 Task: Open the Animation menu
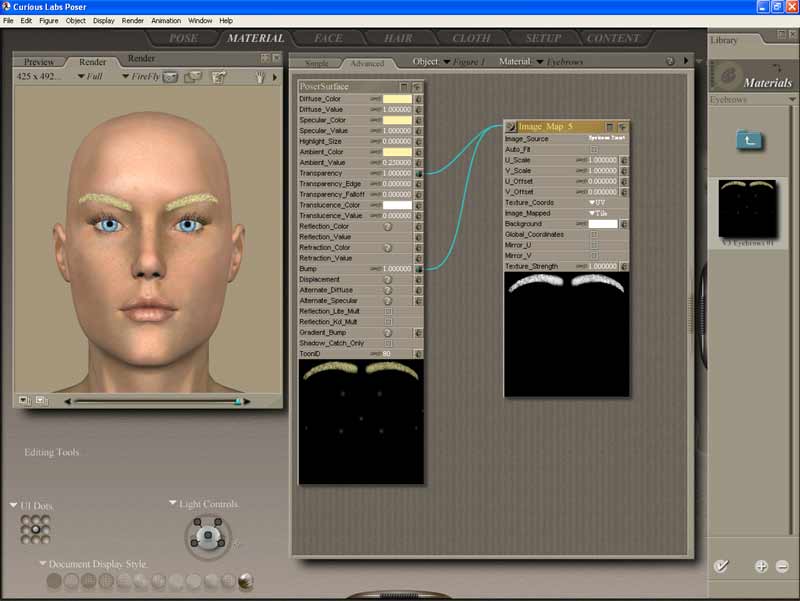pos(166,20)
